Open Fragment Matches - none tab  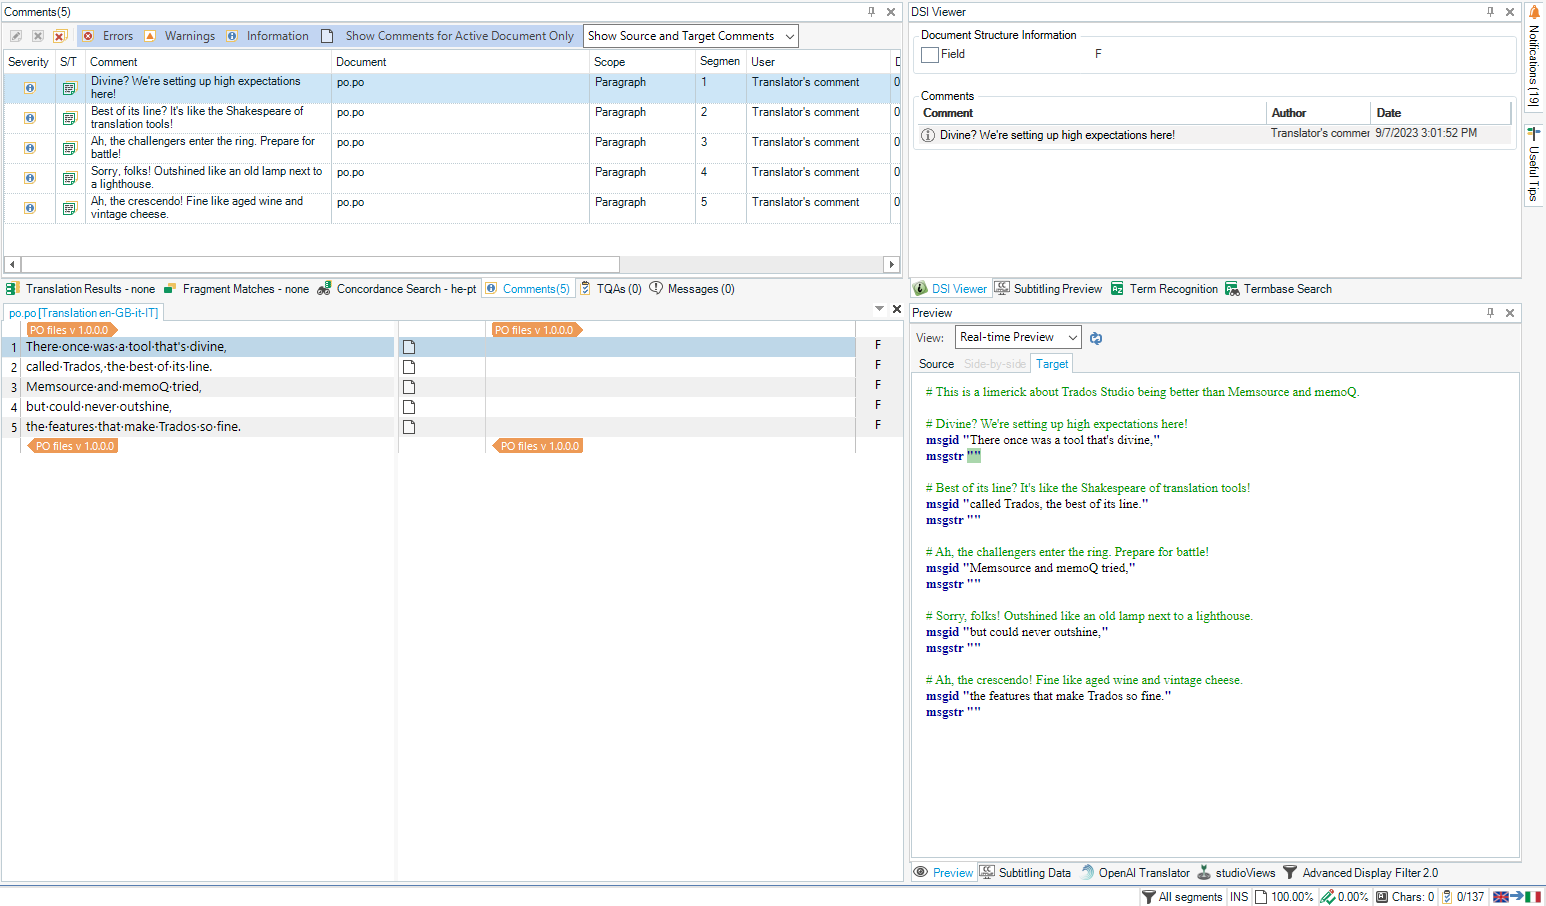236,289
